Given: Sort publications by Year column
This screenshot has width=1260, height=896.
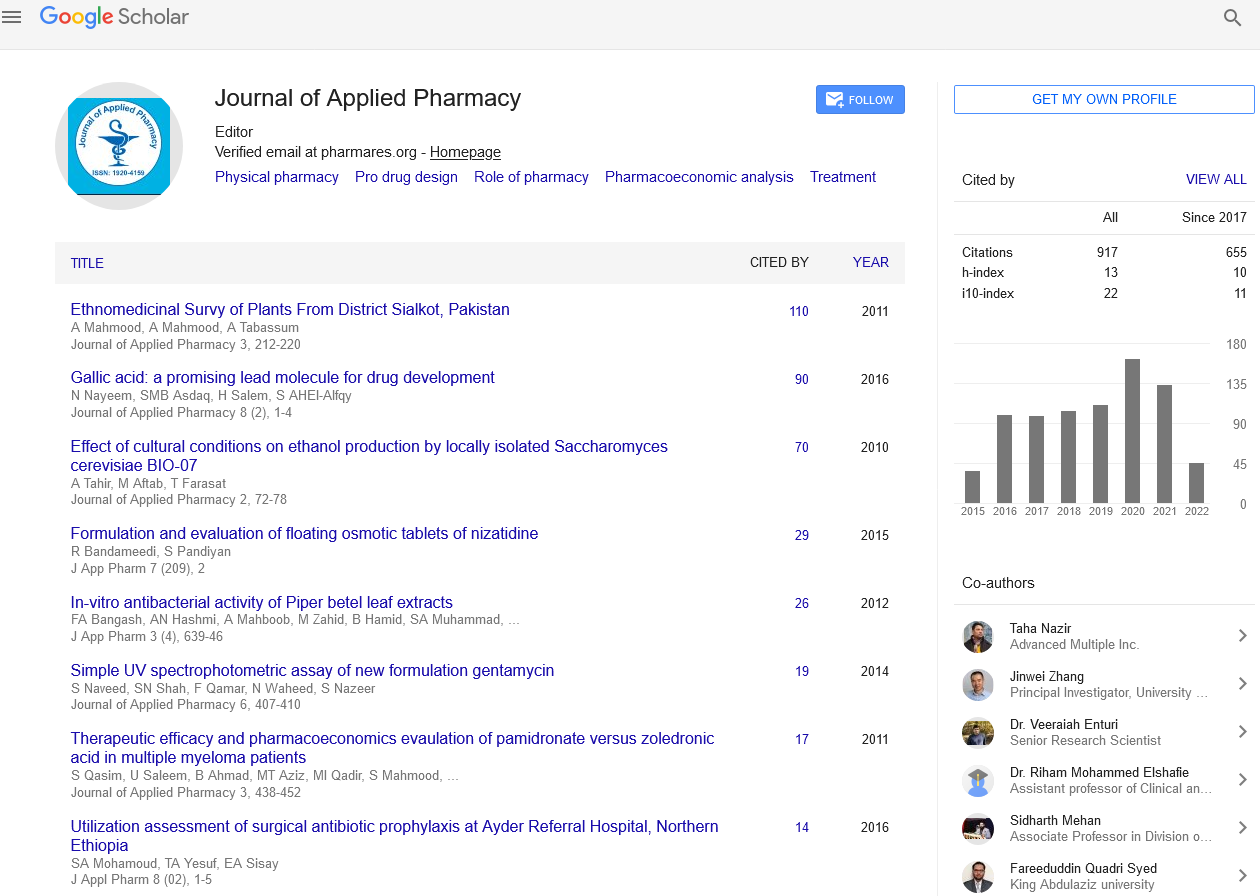Looking at the screenshot, I should click(x=870, y=263).
